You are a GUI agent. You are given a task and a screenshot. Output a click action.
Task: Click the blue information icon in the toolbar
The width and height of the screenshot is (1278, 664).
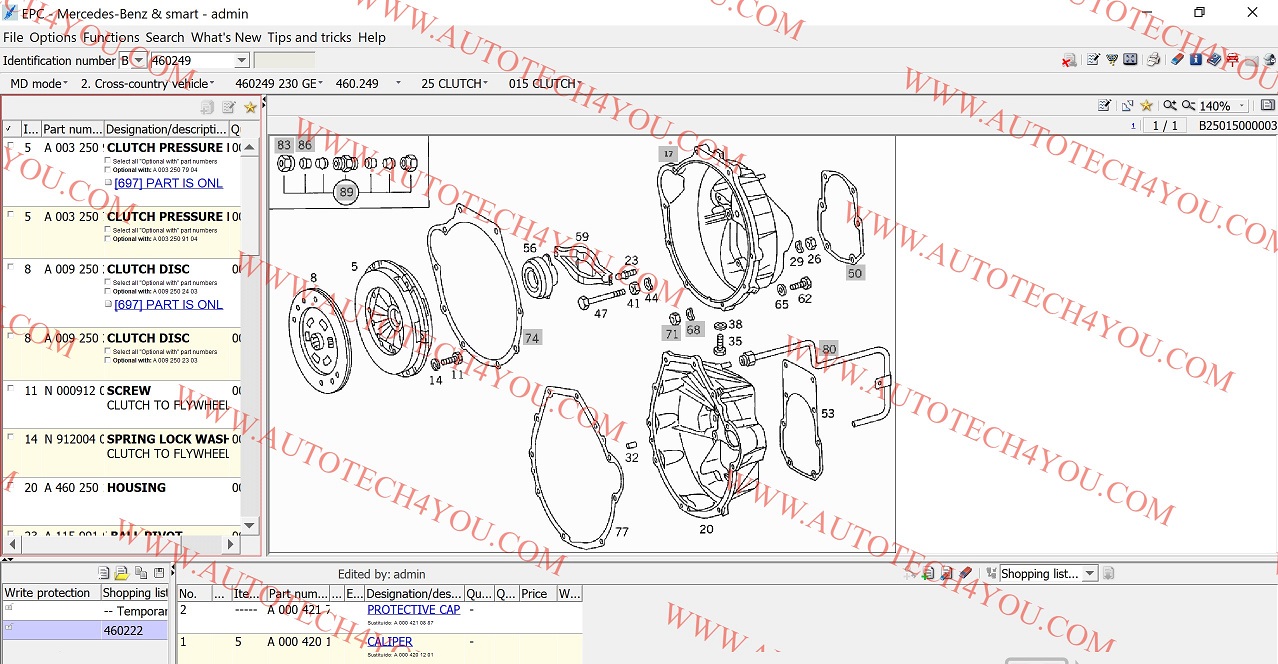tap(1196, 60)
